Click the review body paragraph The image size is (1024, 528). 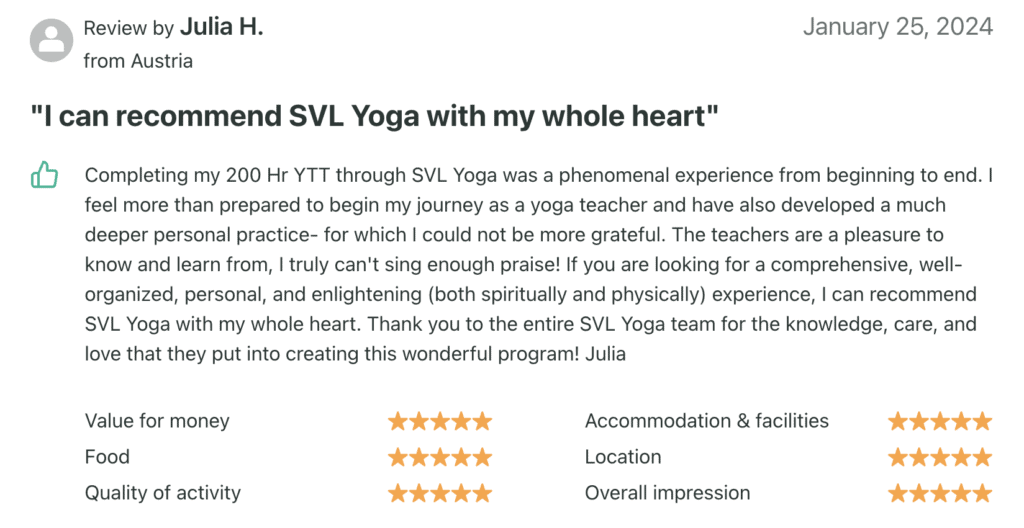538,265
